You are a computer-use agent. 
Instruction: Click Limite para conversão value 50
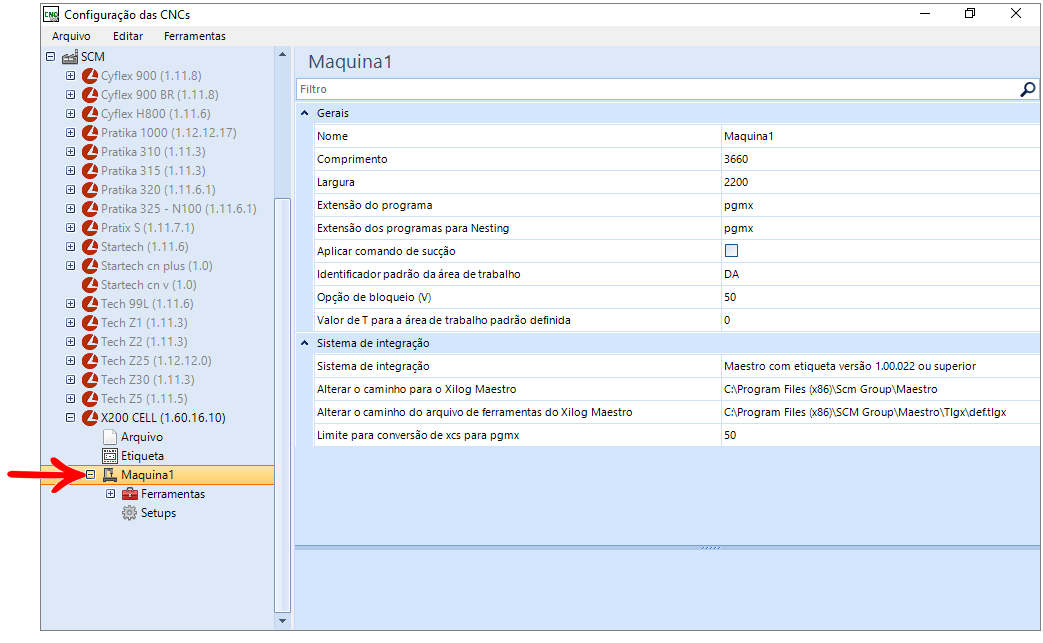[x=730, y=436]
